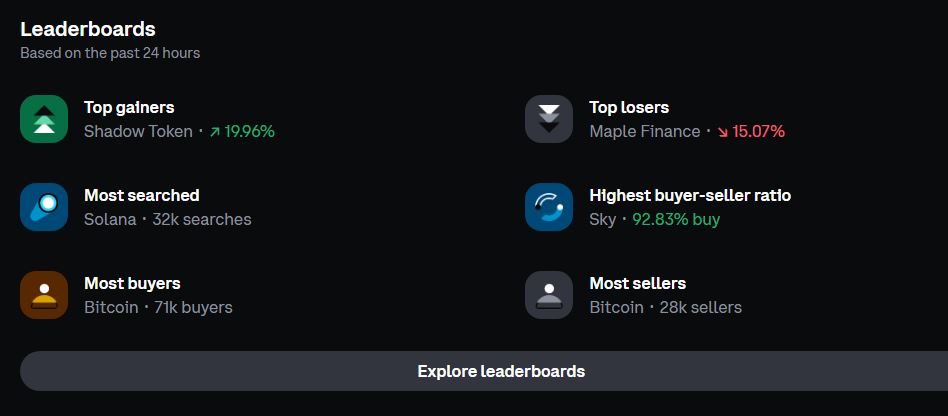948x416 pixels.
Task: Click the Most buyers person icon
Action: (x=44, y=295)
